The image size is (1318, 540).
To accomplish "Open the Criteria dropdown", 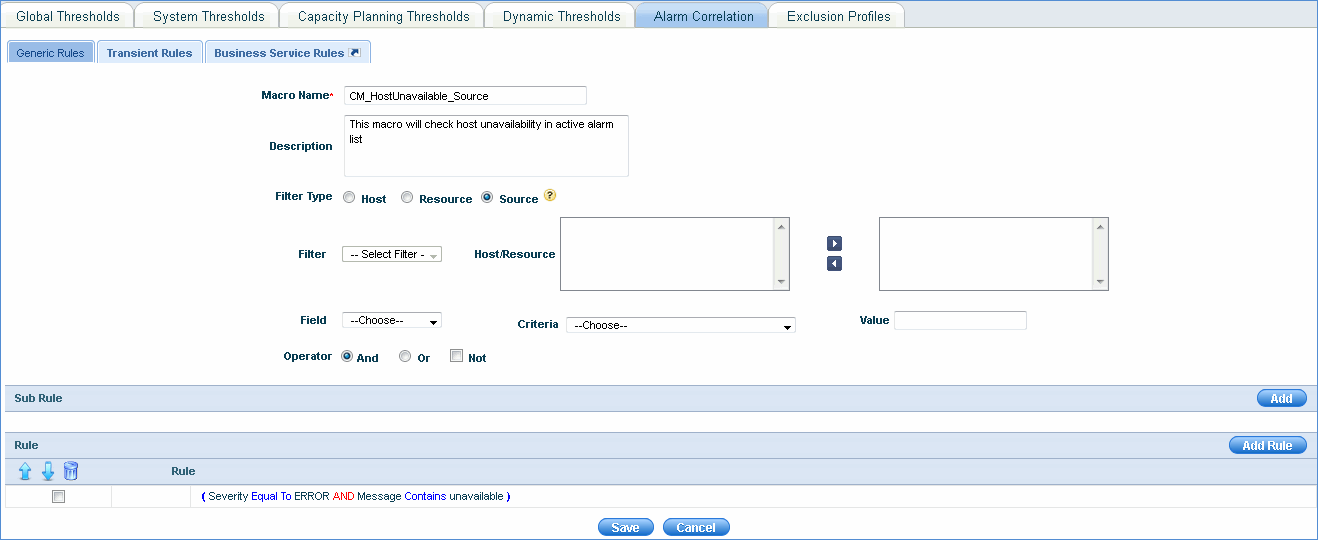I will point(680,325).
